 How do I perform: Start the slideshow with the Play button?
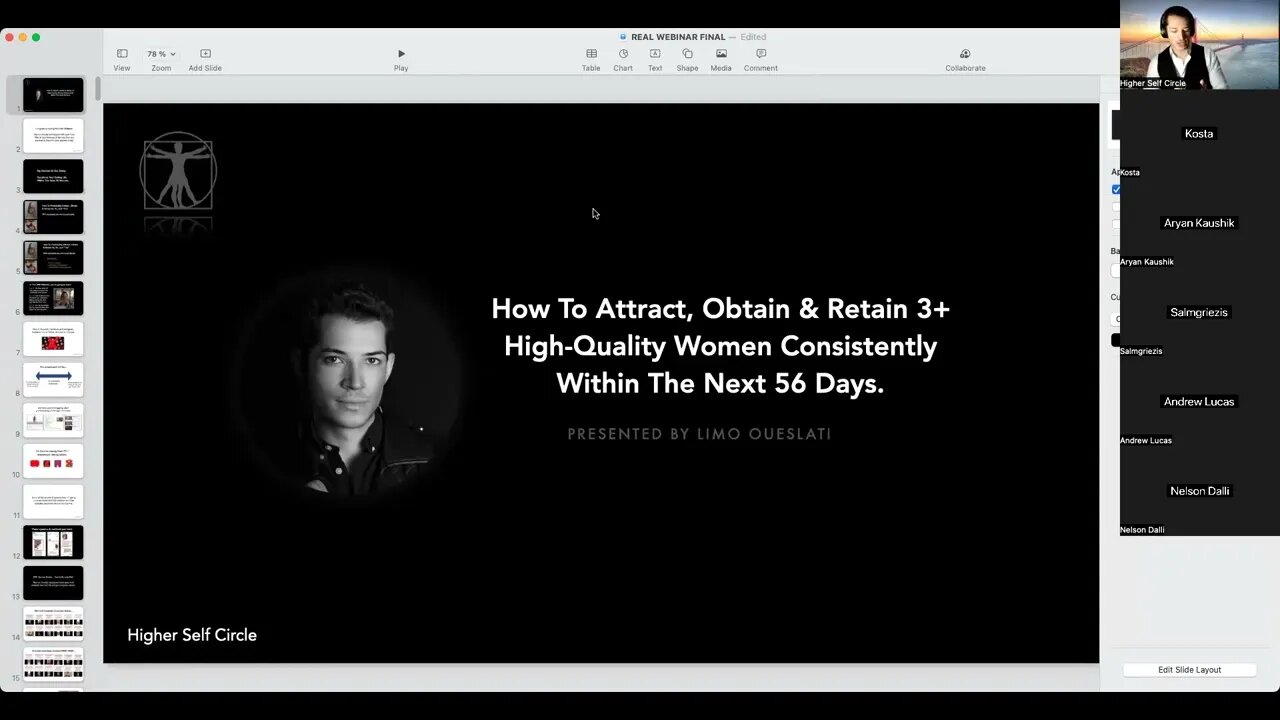coord(401,54)
